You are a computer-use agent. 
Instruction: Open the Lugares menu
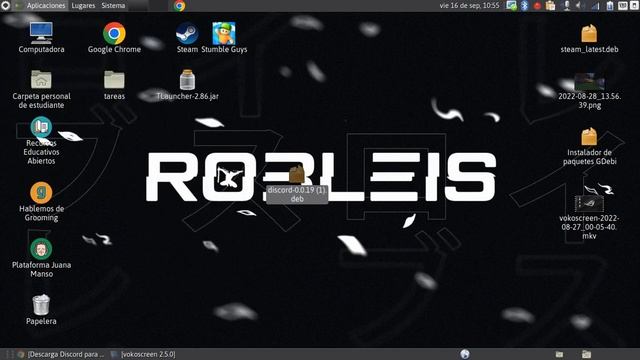coord(83,5)
